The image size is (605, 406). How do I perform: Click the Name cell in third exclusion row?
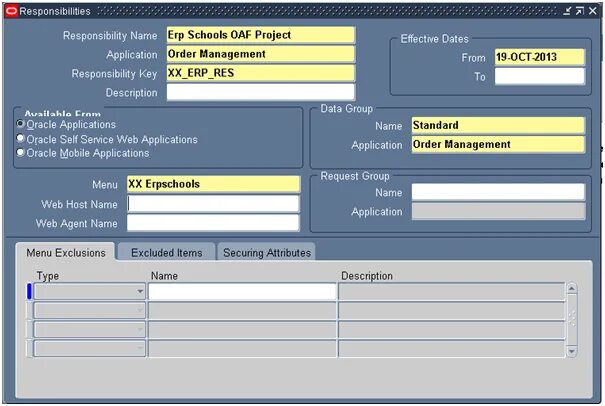[242, 330]
